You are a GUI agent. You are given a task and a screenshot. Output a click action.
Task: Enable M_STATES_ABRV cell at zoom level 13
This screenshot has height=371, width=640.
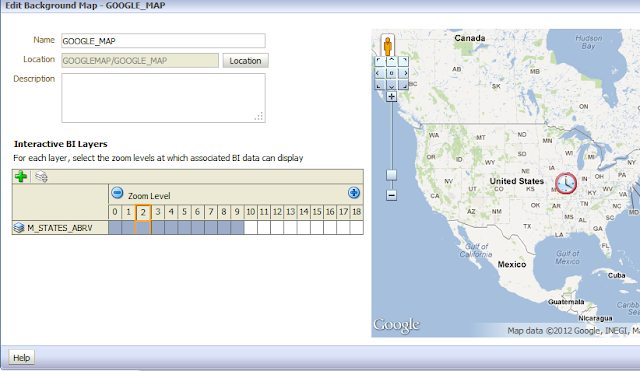pos(290,227)
